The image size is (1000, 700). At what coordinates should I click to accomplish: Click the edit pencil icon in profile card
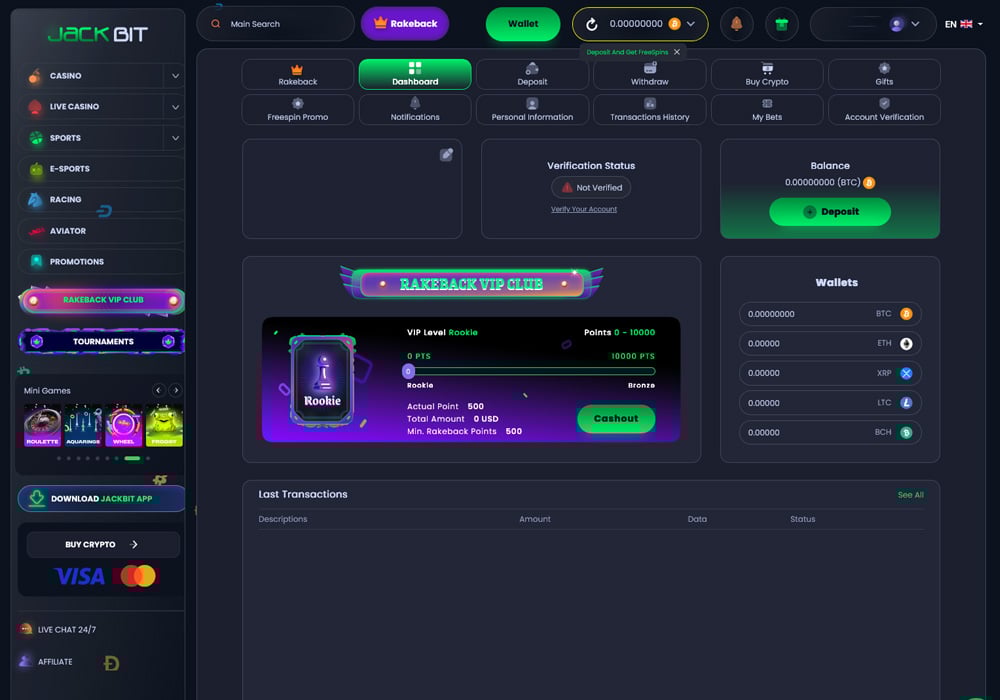(446, 154)
